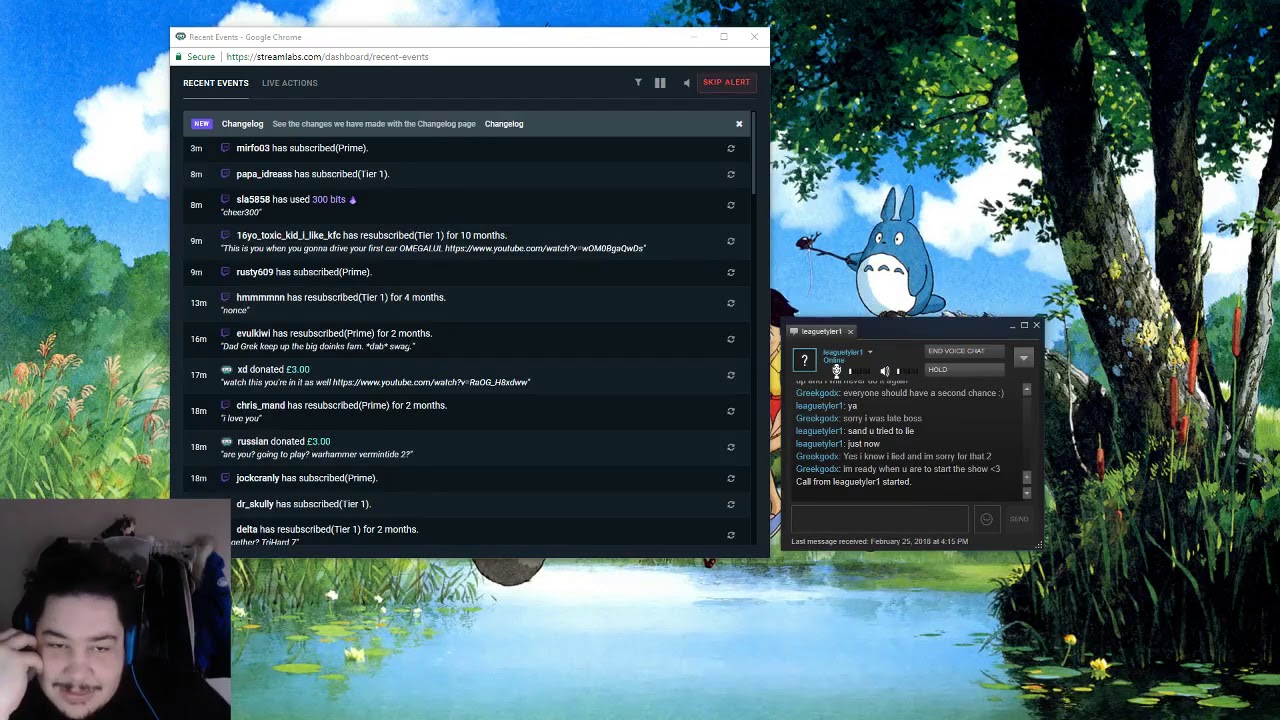Open the Steam chat options dropdown arrow
The image size is (1280, 720).
1023,357
